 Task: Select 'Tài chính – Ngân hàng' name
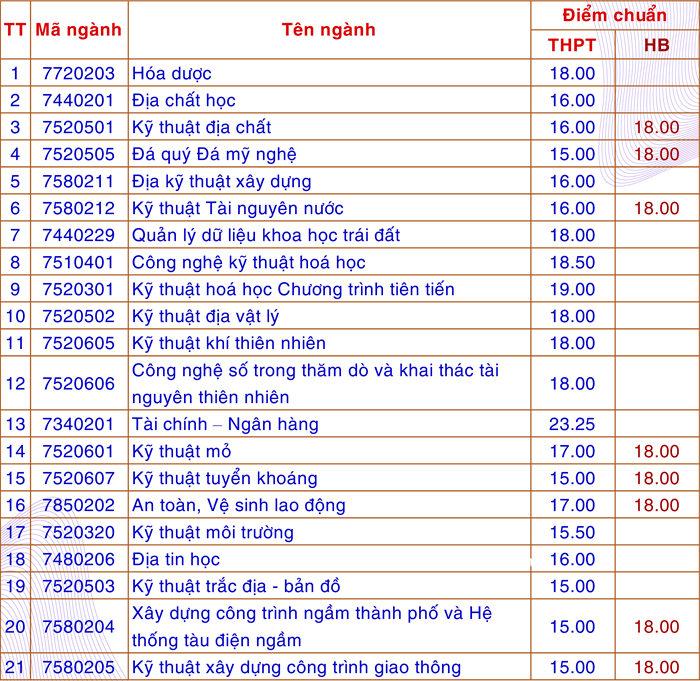click(225, 424)
